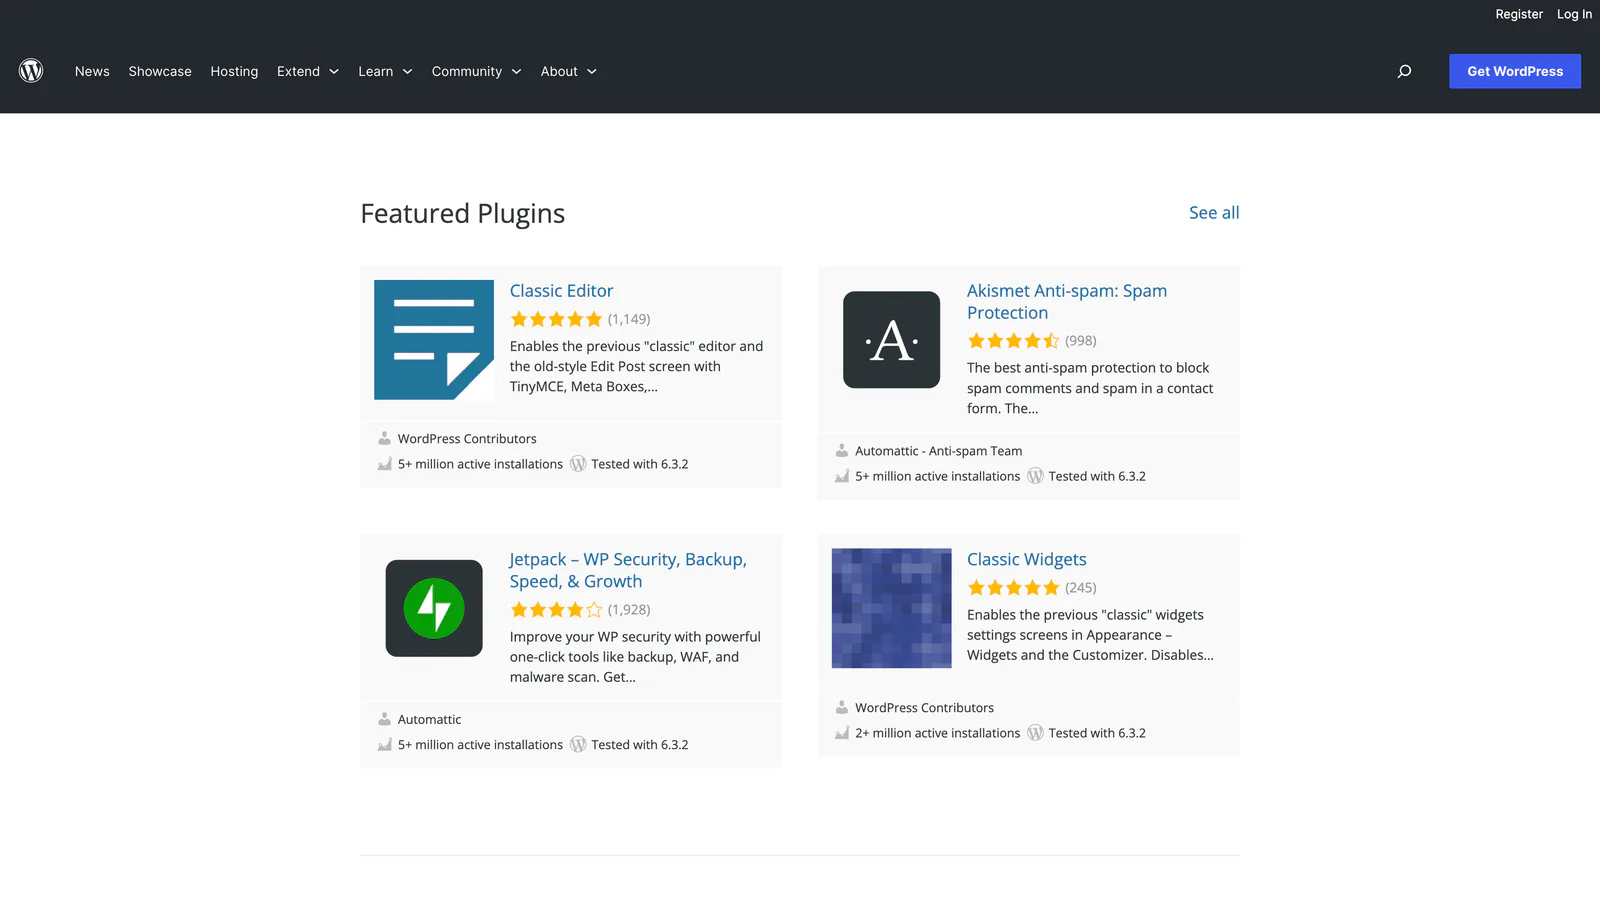Click author person icon in Jetpack card
The image size is (1600, 921).
[384, 719]
